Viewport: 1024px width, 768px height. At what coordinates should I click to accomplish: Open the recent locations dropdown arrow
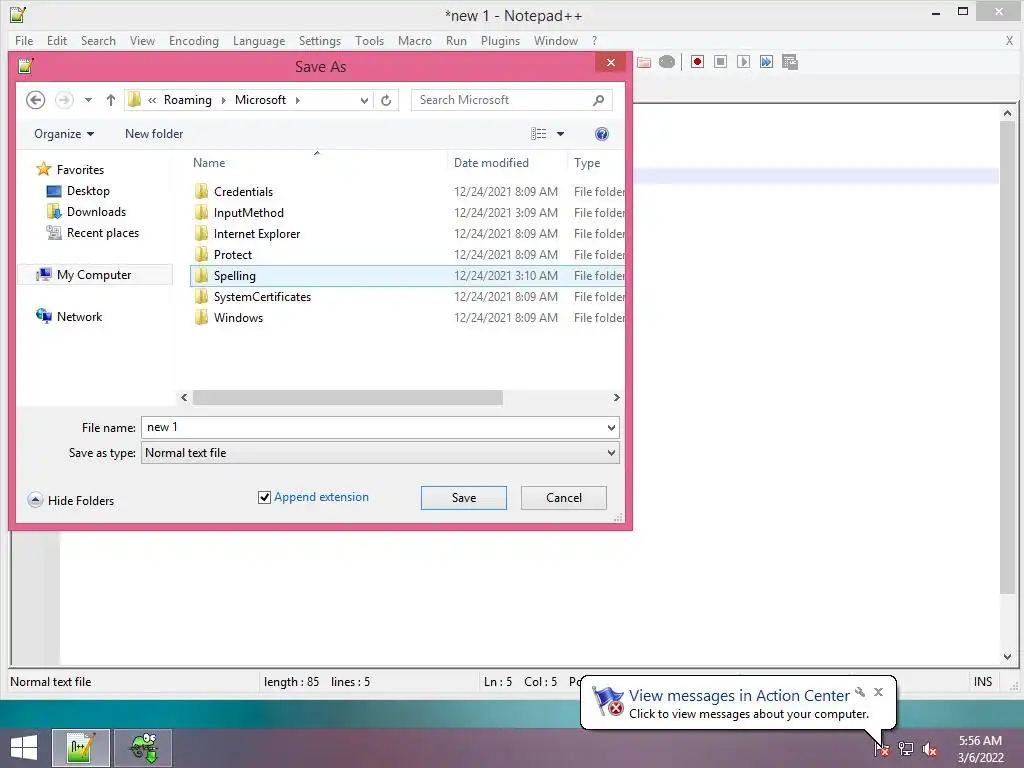88,100
